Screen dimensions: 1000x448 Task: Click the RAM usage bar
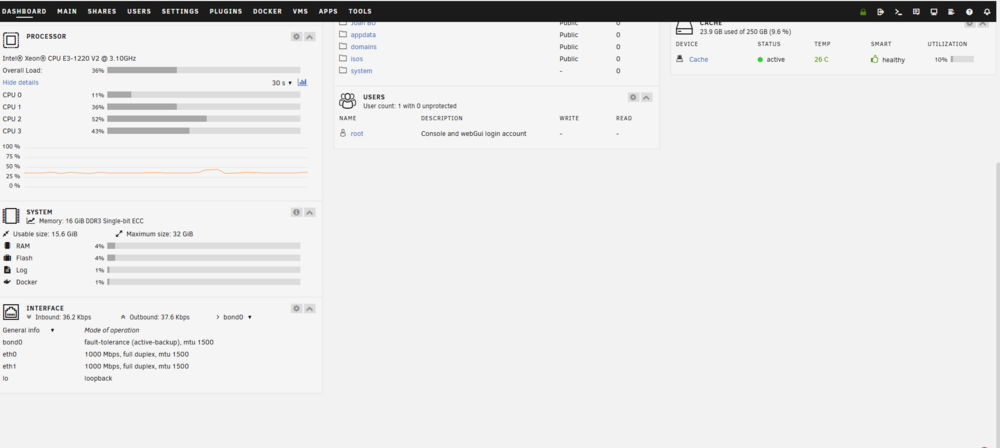tap(203, 246)
